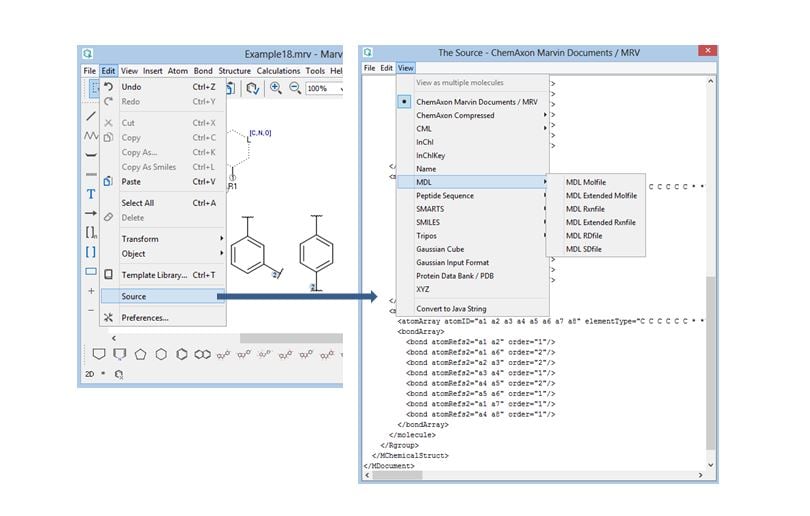The height and width of the screenshot is (516, 810).
Task: Pick the benzene ring template
Action: [182, 354]
